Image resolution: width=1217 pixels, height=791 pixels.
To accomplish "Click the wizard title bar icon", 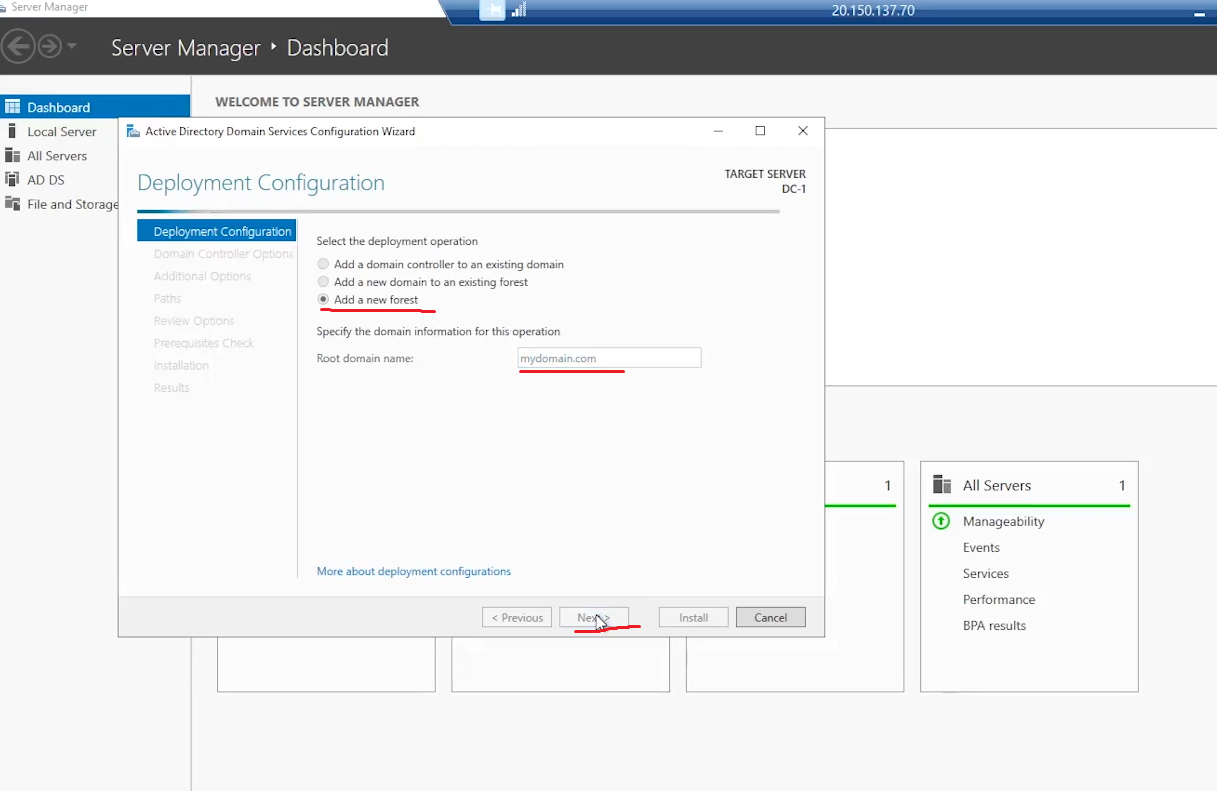I will pos(133,131).
